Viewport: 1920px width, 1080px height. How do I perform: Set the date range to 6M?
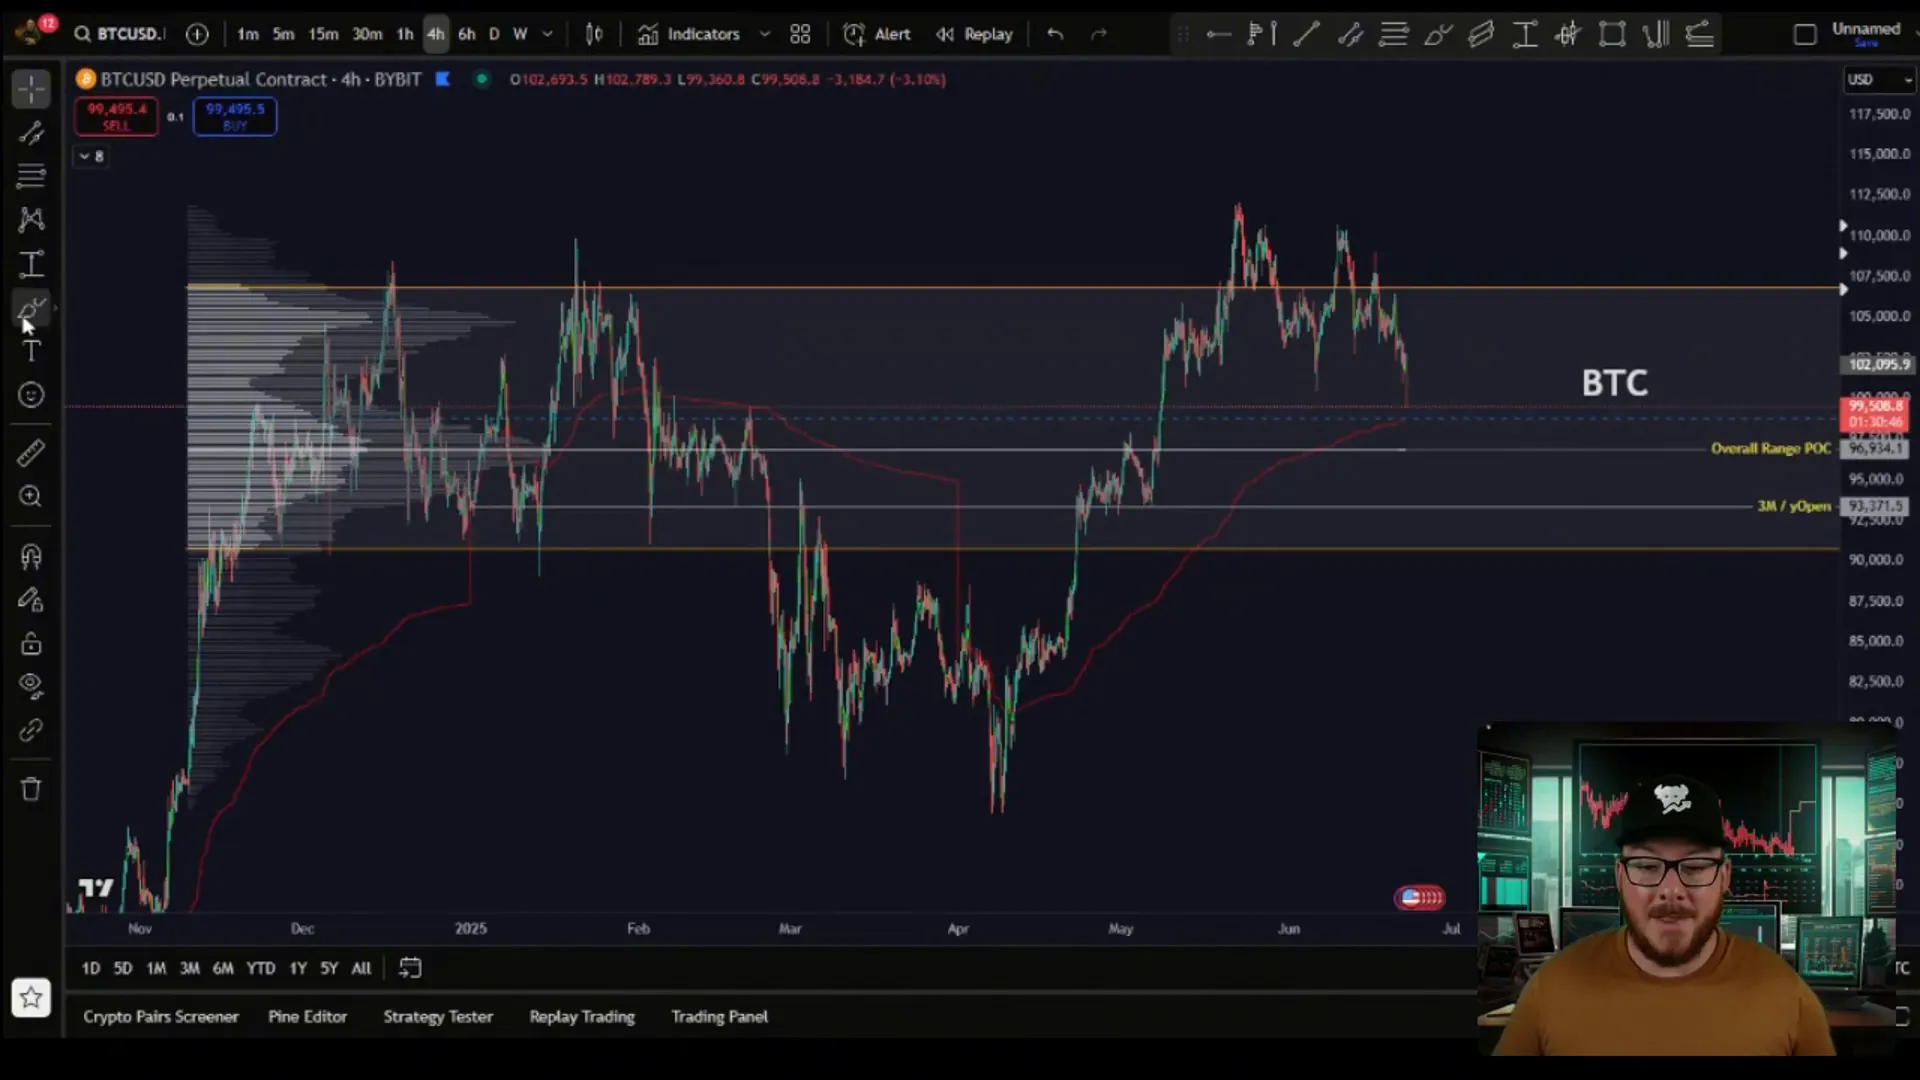(223, 968)
